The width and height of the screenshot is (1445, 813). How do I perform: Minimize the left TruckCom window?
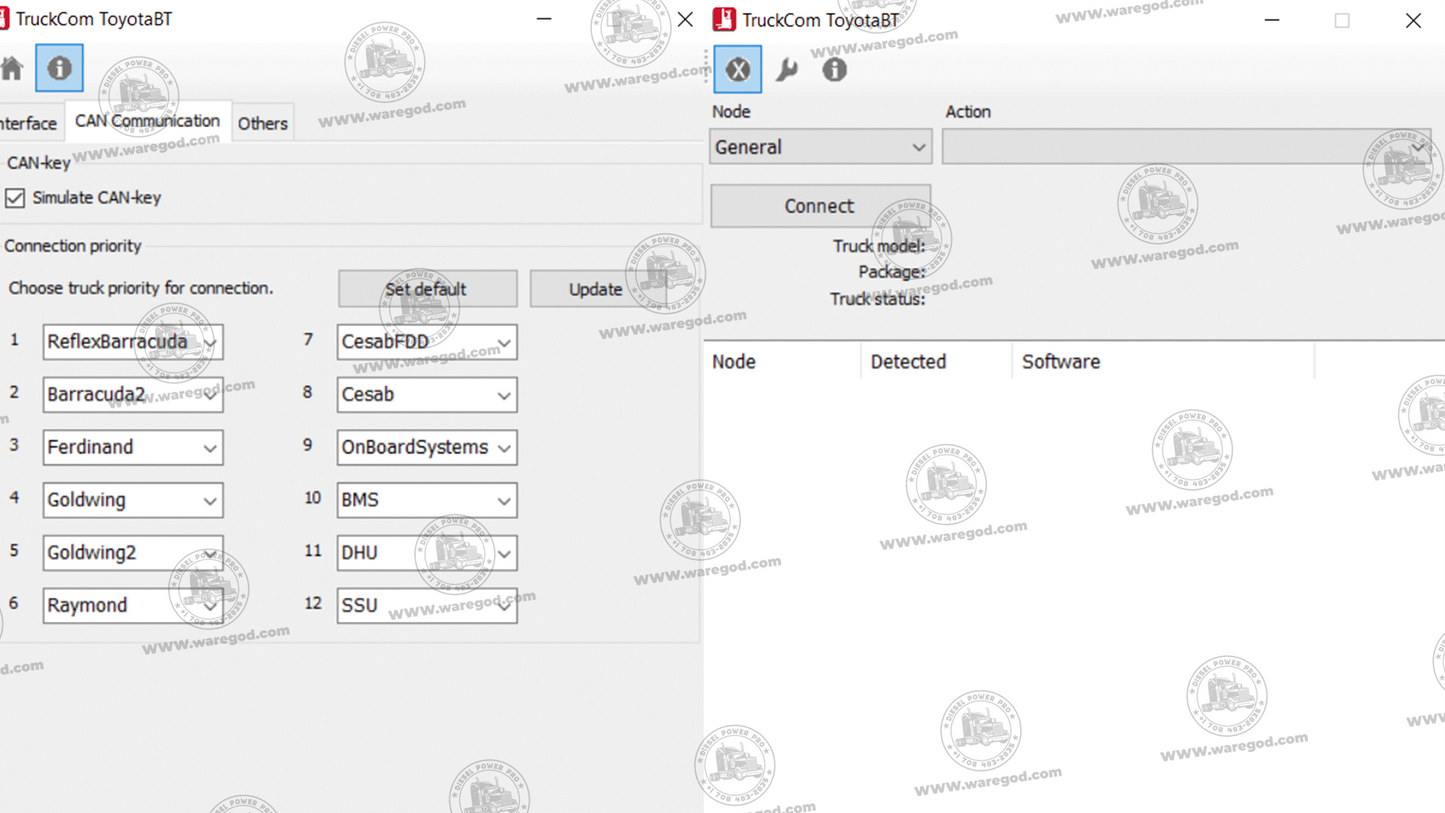[x=544, y=19]
